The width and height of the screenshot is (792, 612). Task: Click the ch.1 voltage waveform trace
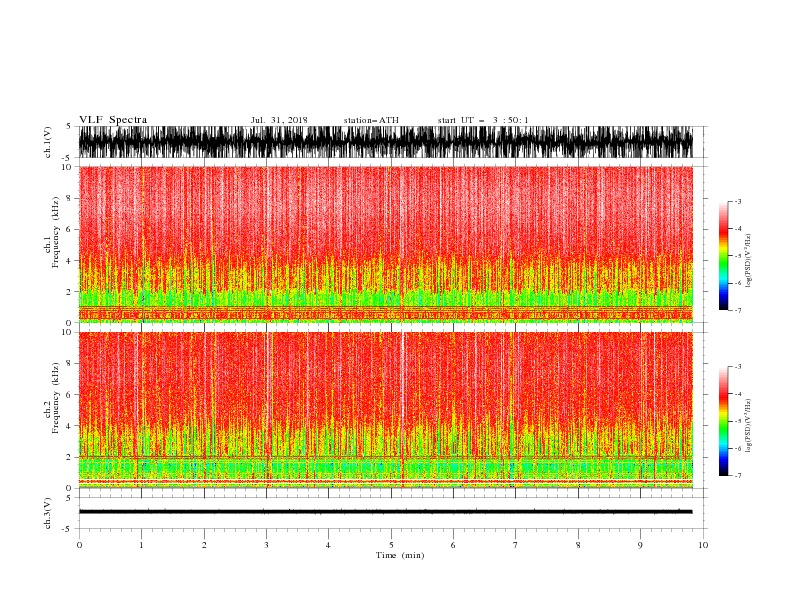click(x=386, y=142)
